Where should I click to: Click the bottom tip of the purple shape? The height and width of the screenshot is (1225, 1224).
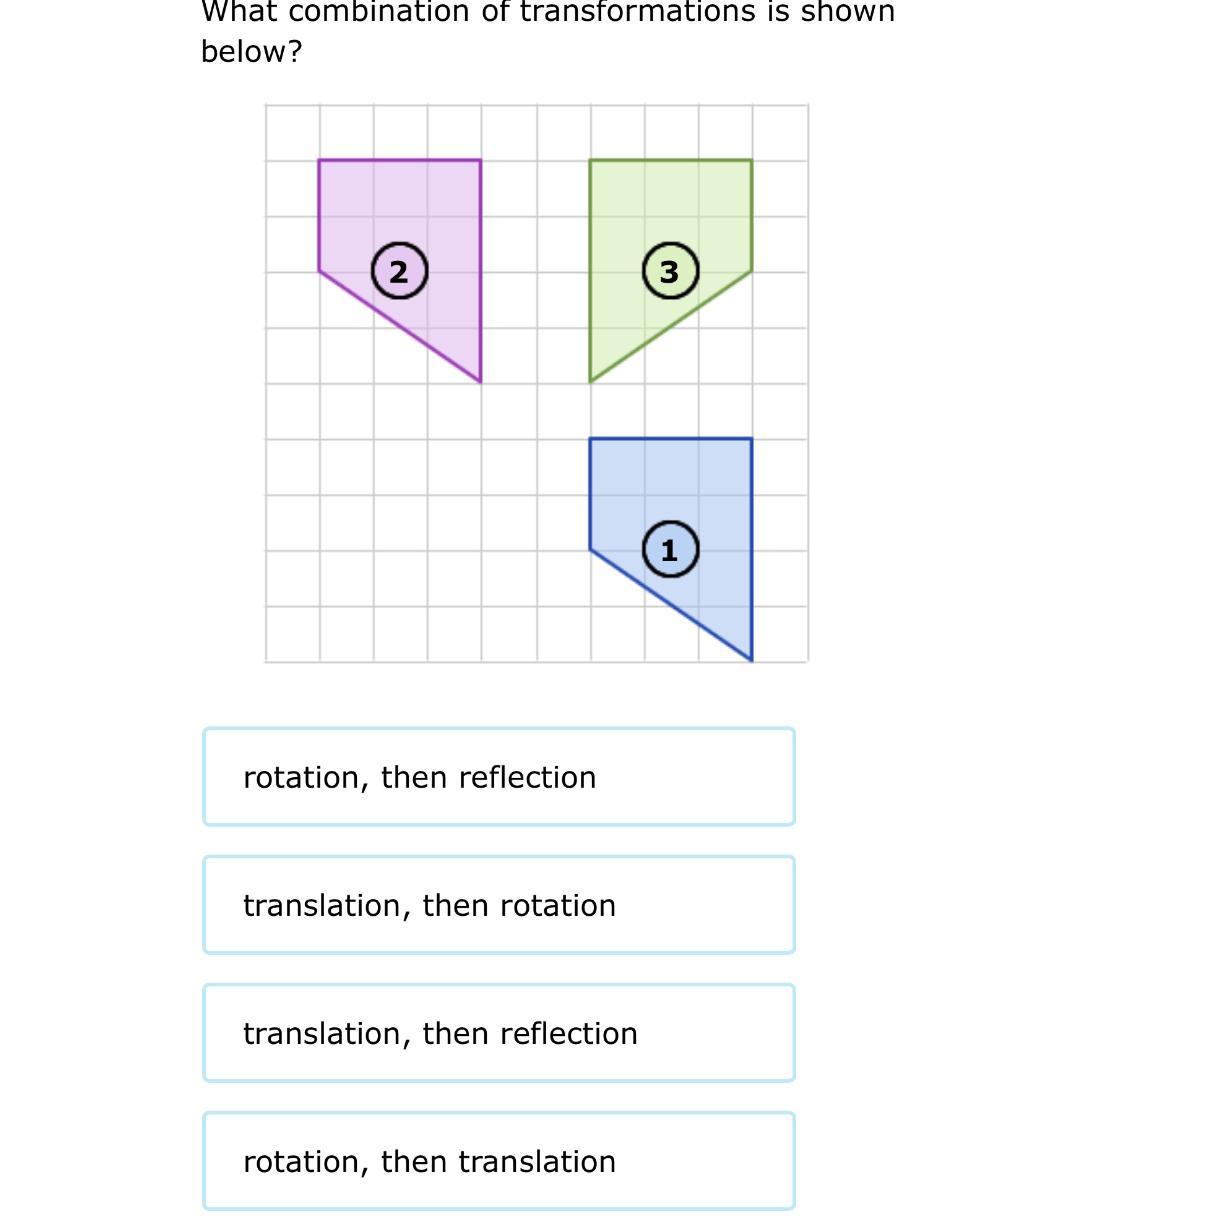coord(481,382)
